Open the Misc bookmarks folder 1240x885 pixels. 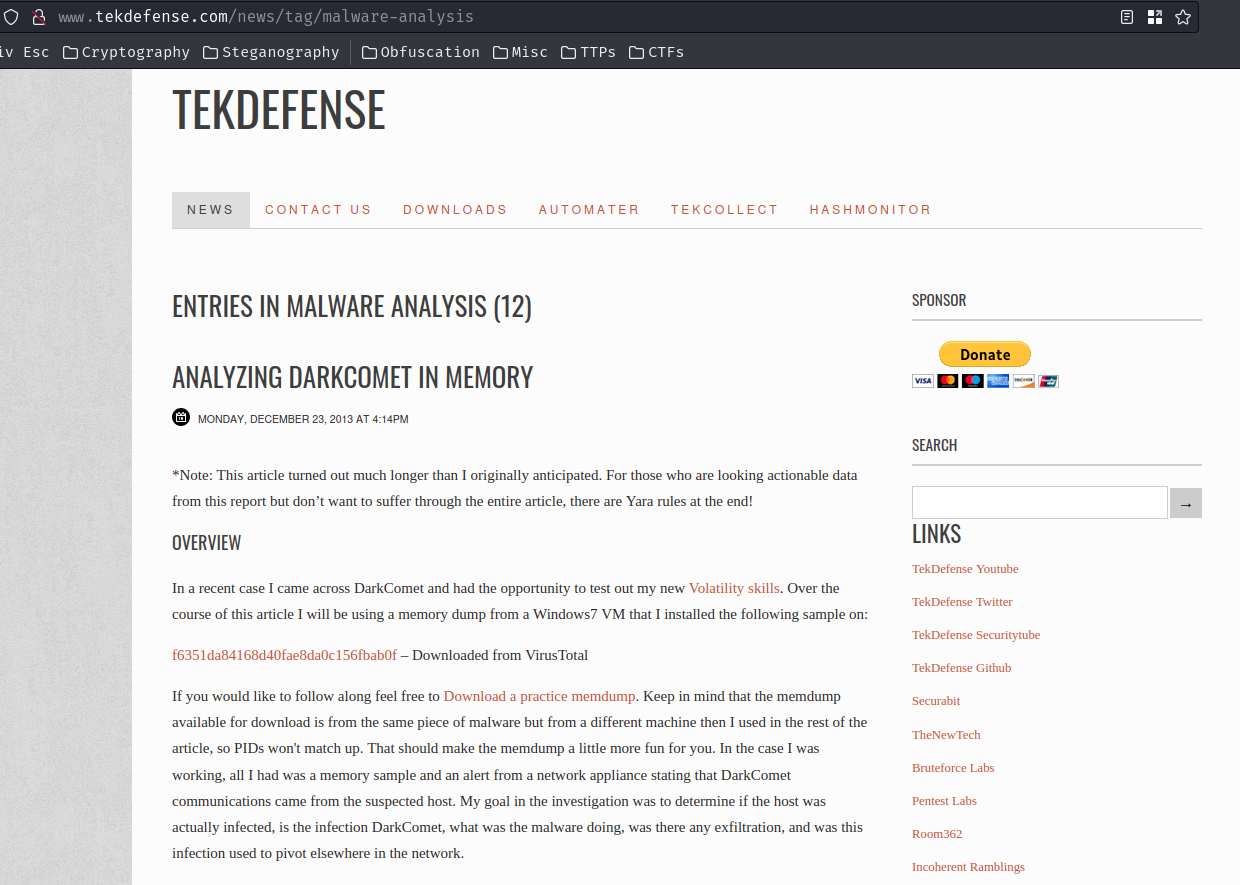click(520, 52)
